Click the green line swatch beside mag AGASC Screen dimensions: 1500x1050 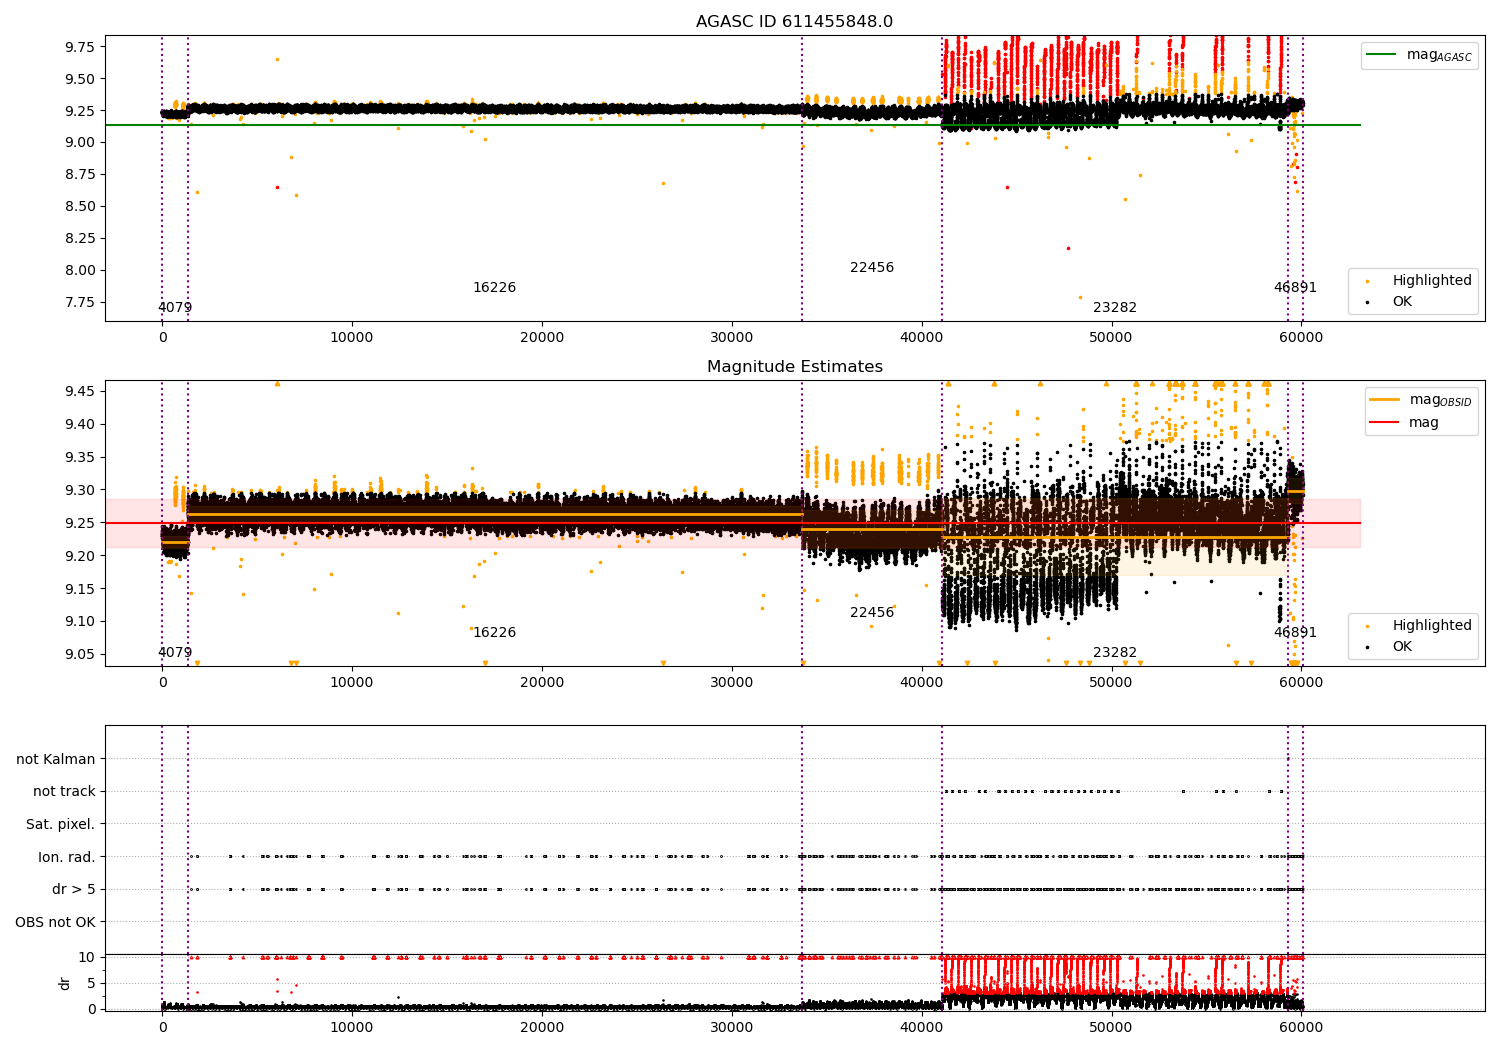(x=1382, y=55)
